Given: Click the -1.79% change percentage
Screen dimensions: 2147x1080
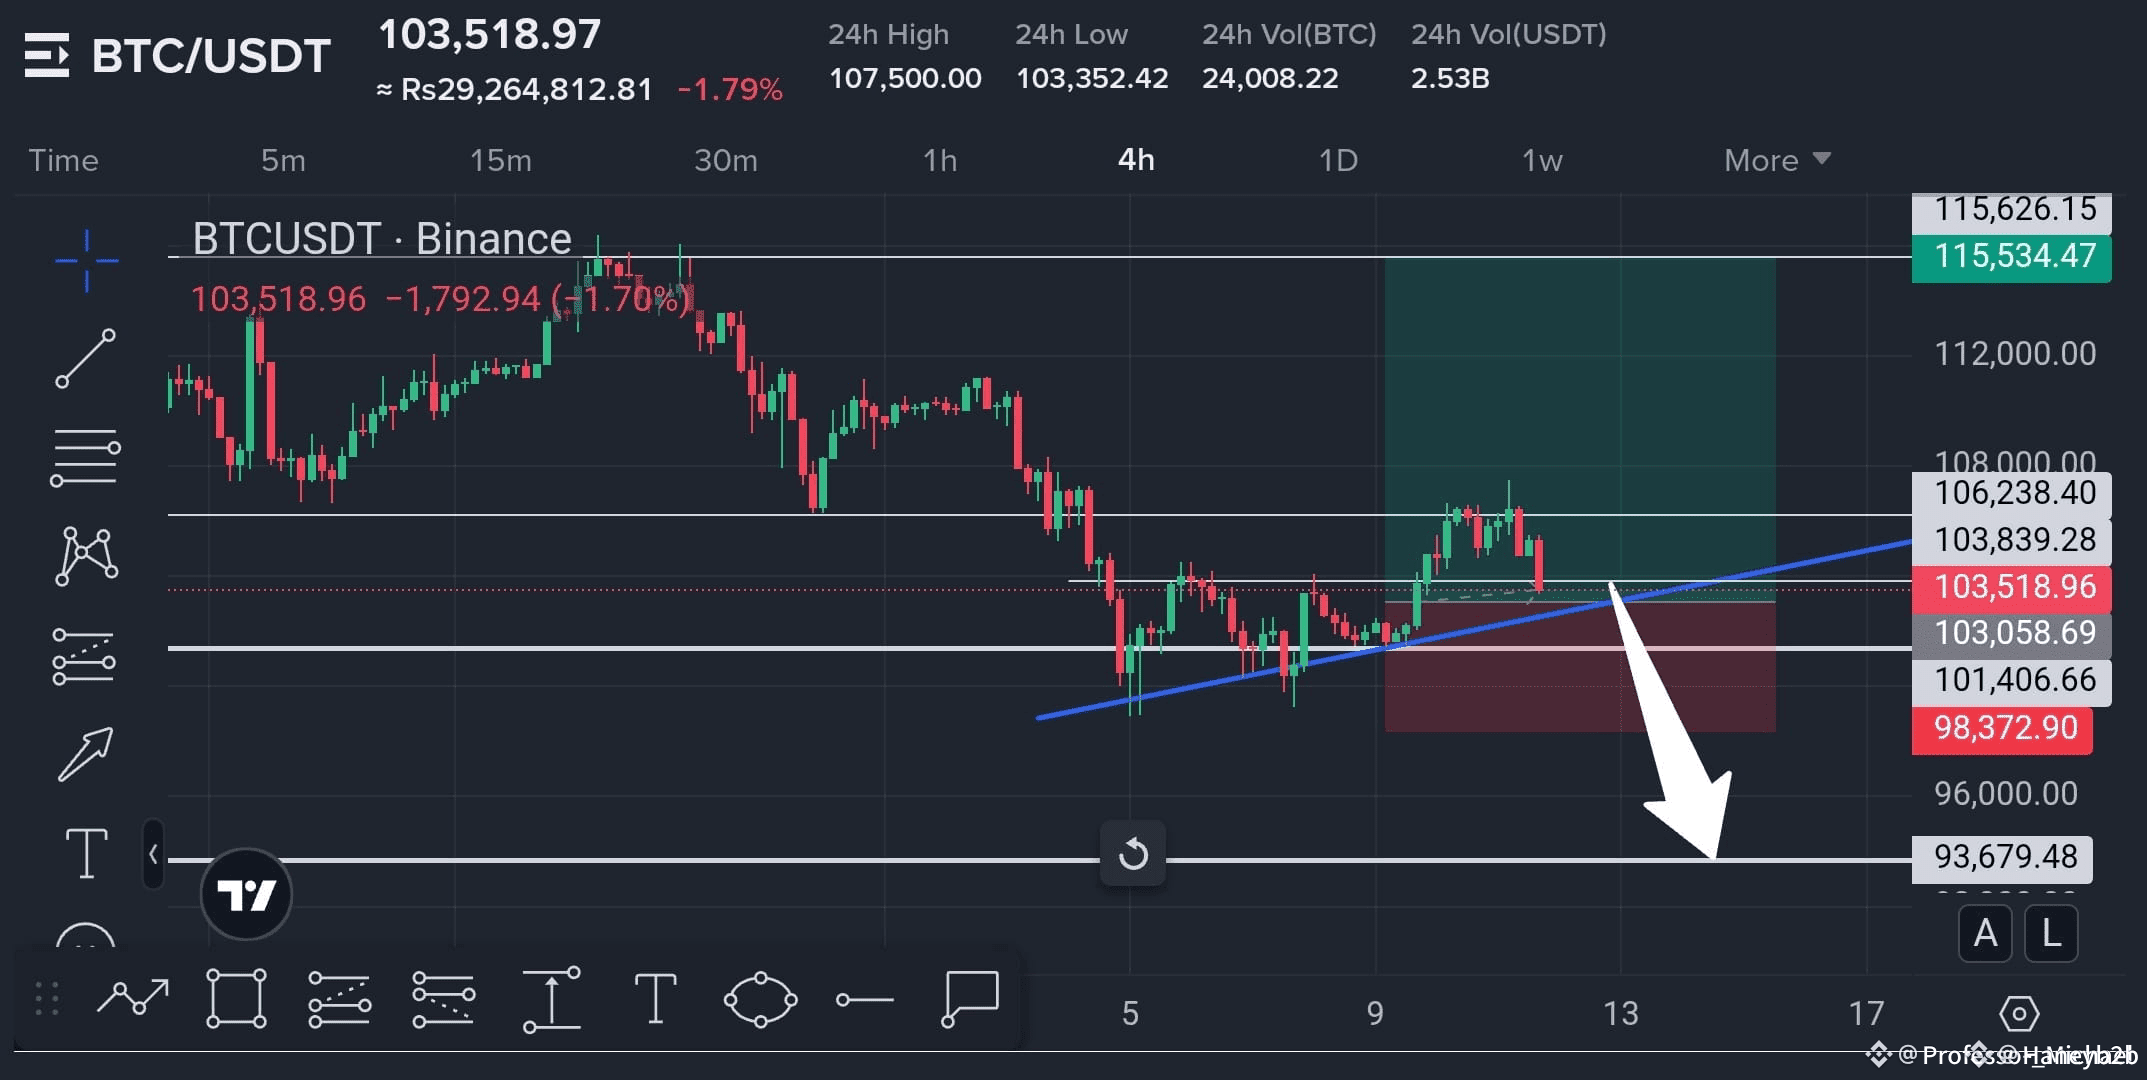Looking at the screenshot, I should coord(730,90).
